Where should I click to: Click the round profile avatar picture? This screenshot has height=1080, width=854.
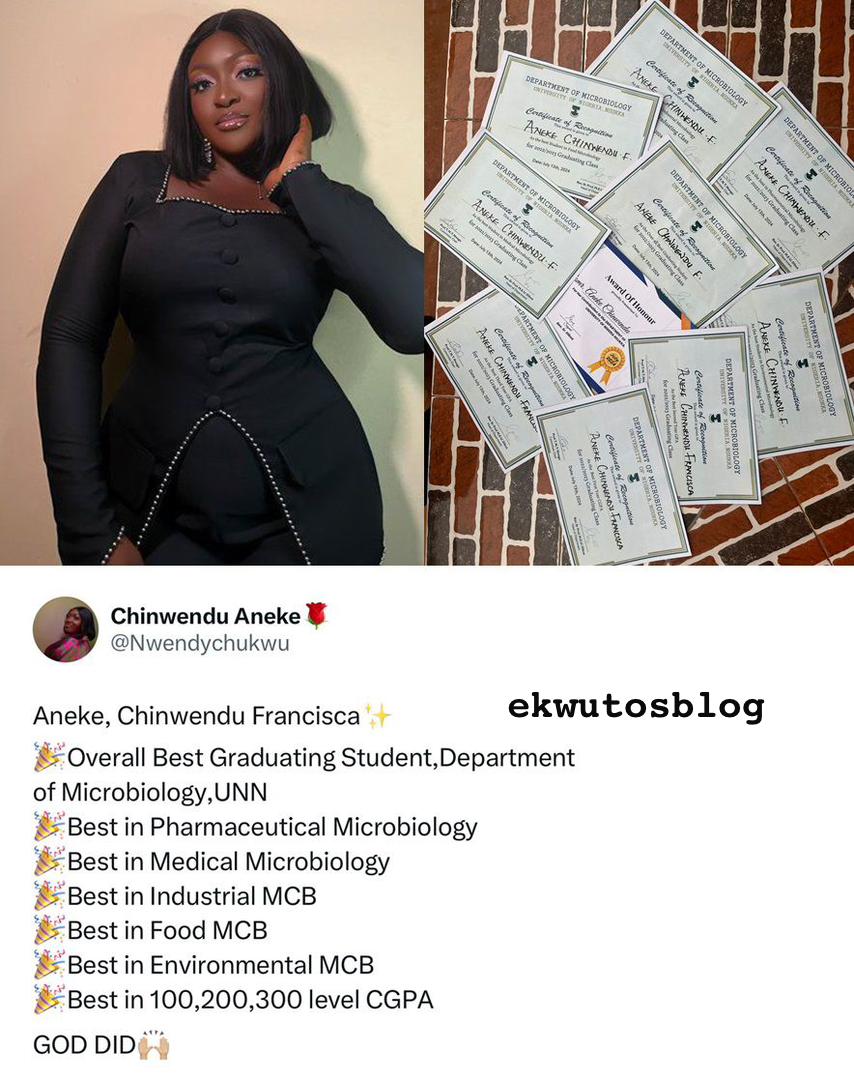click(65, 629)
